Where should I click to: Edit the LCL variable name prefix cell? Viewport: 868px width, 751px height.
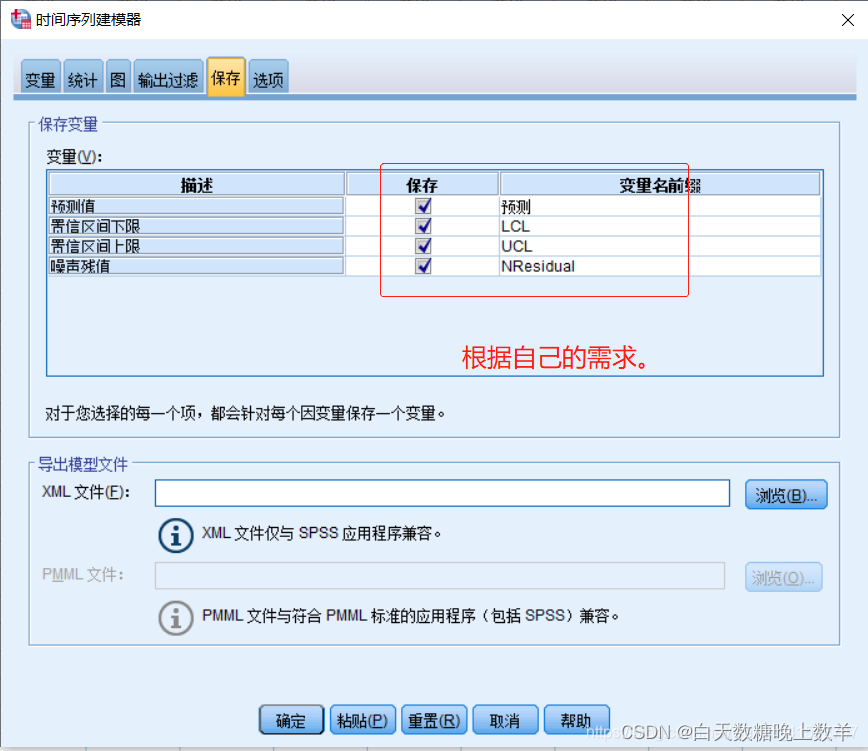pos(660,226)
